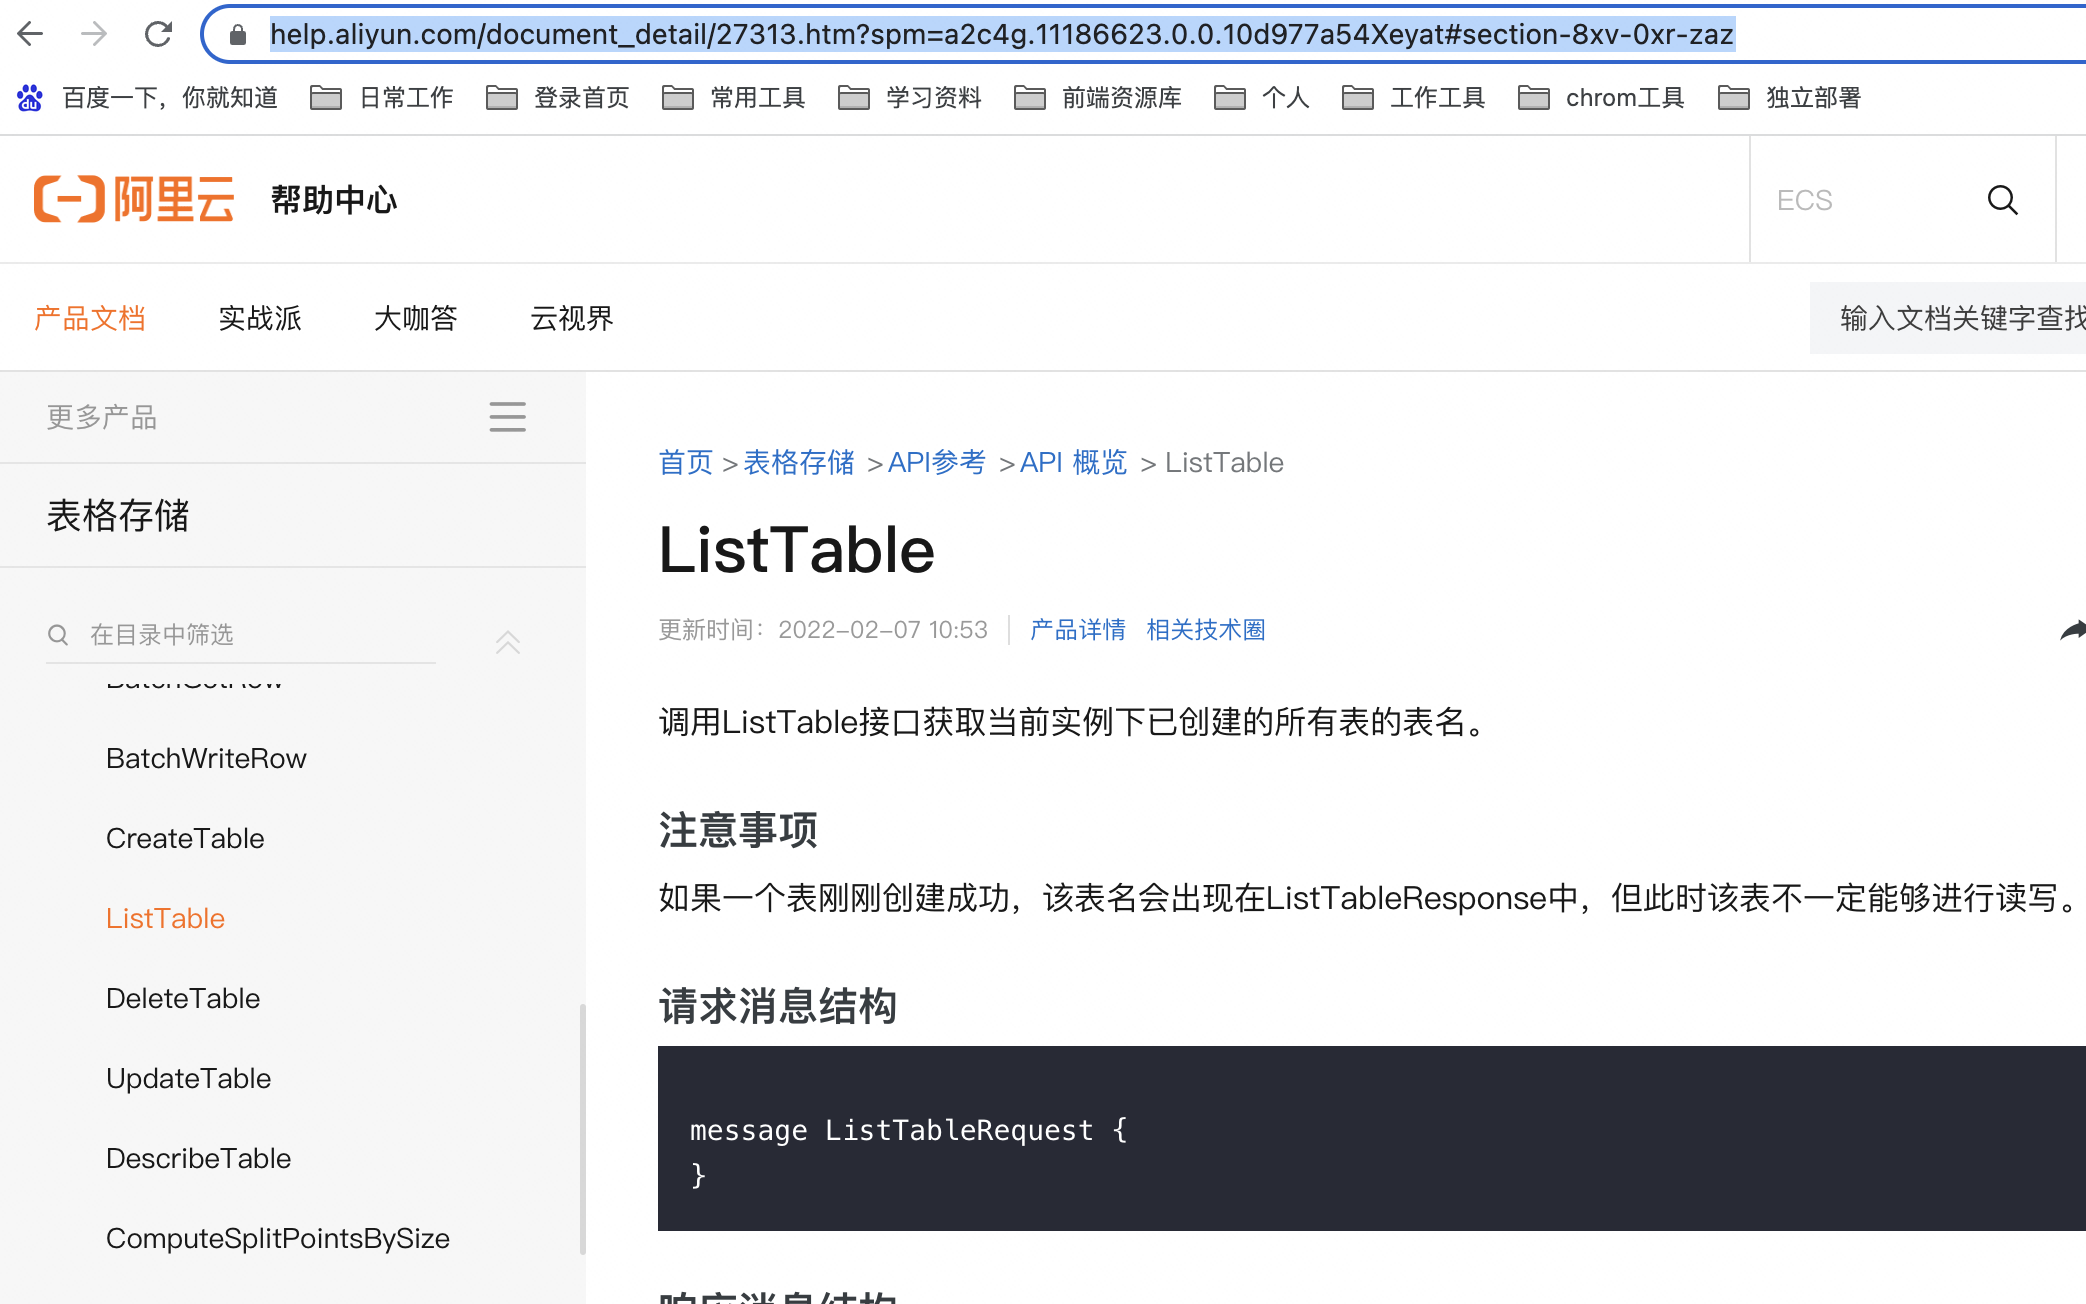The height and width of the screenshot is (1304, 2086).
Task: Select ComputeSplitPointsBySize in the sidebar
Action: point(277,1238)
